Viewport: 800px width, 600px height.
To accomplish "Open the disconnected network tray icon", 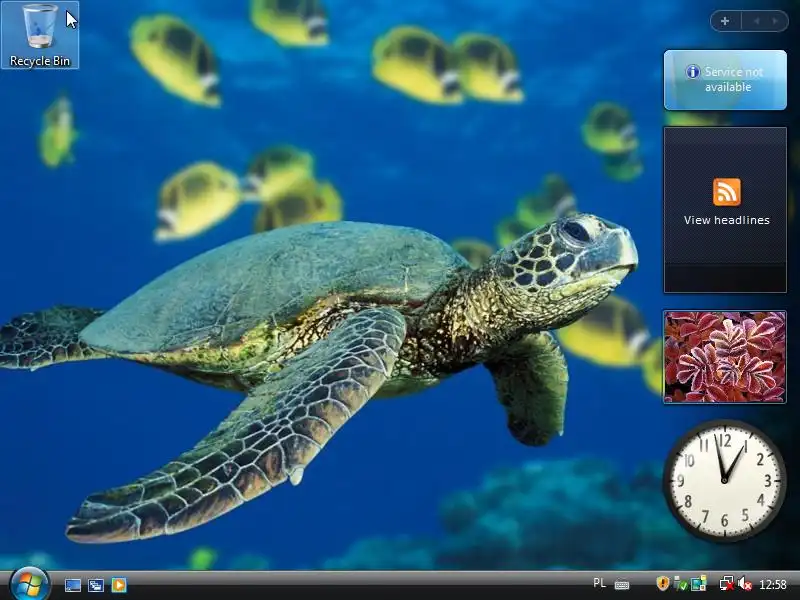I will click(x=727, y=584).
